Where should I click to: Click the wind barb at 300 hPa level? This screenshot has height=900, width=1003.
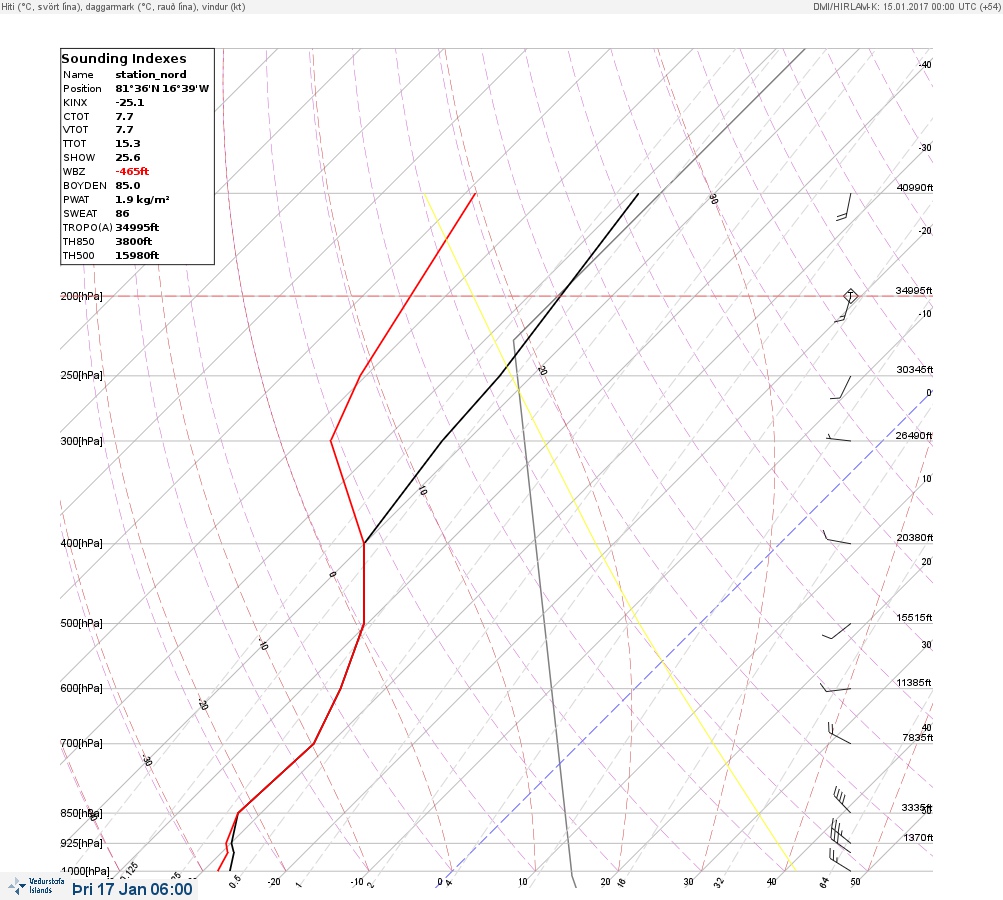click(838, 438)
